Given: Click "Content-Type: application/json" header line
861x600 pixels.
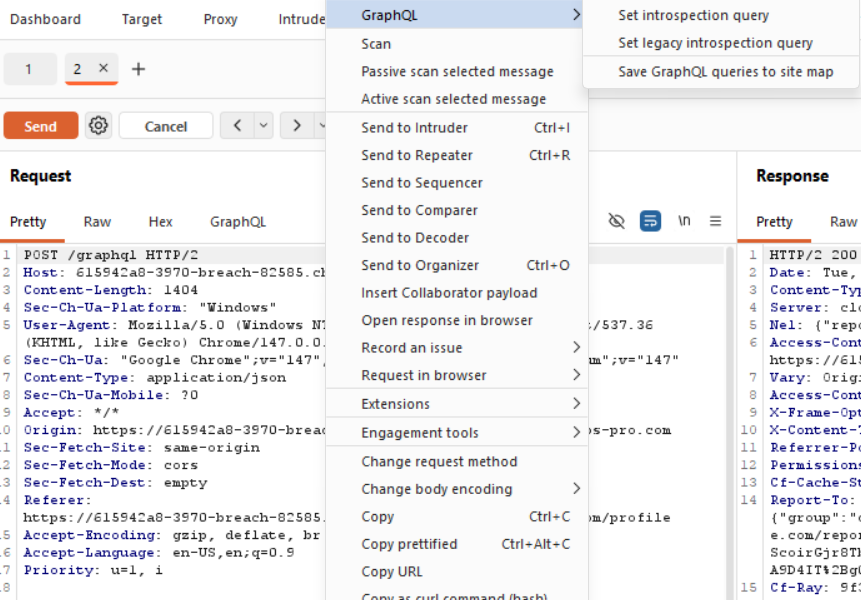Looking at the screenshot, I should pos(154,378).
